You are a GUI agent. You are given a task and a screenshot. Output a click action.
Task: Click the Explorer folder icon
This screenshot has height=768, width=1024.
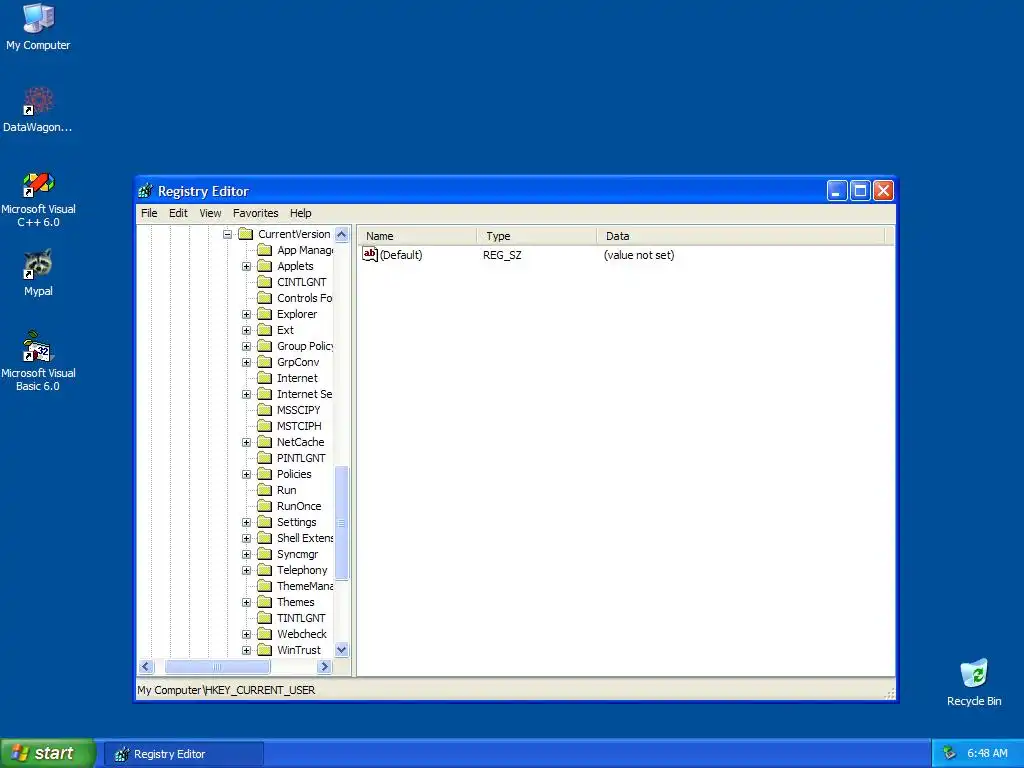[x=264, y=313]
